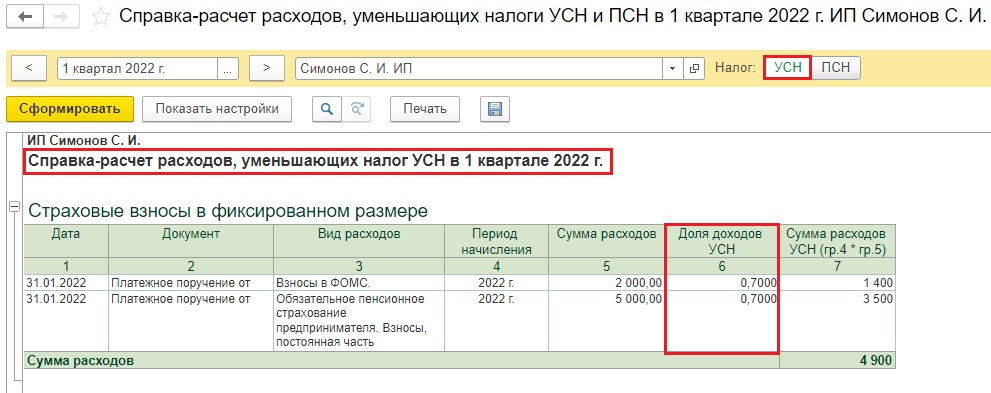Click the 'Период начисления' column header
The image size is (991, 393).
[497, 241]
